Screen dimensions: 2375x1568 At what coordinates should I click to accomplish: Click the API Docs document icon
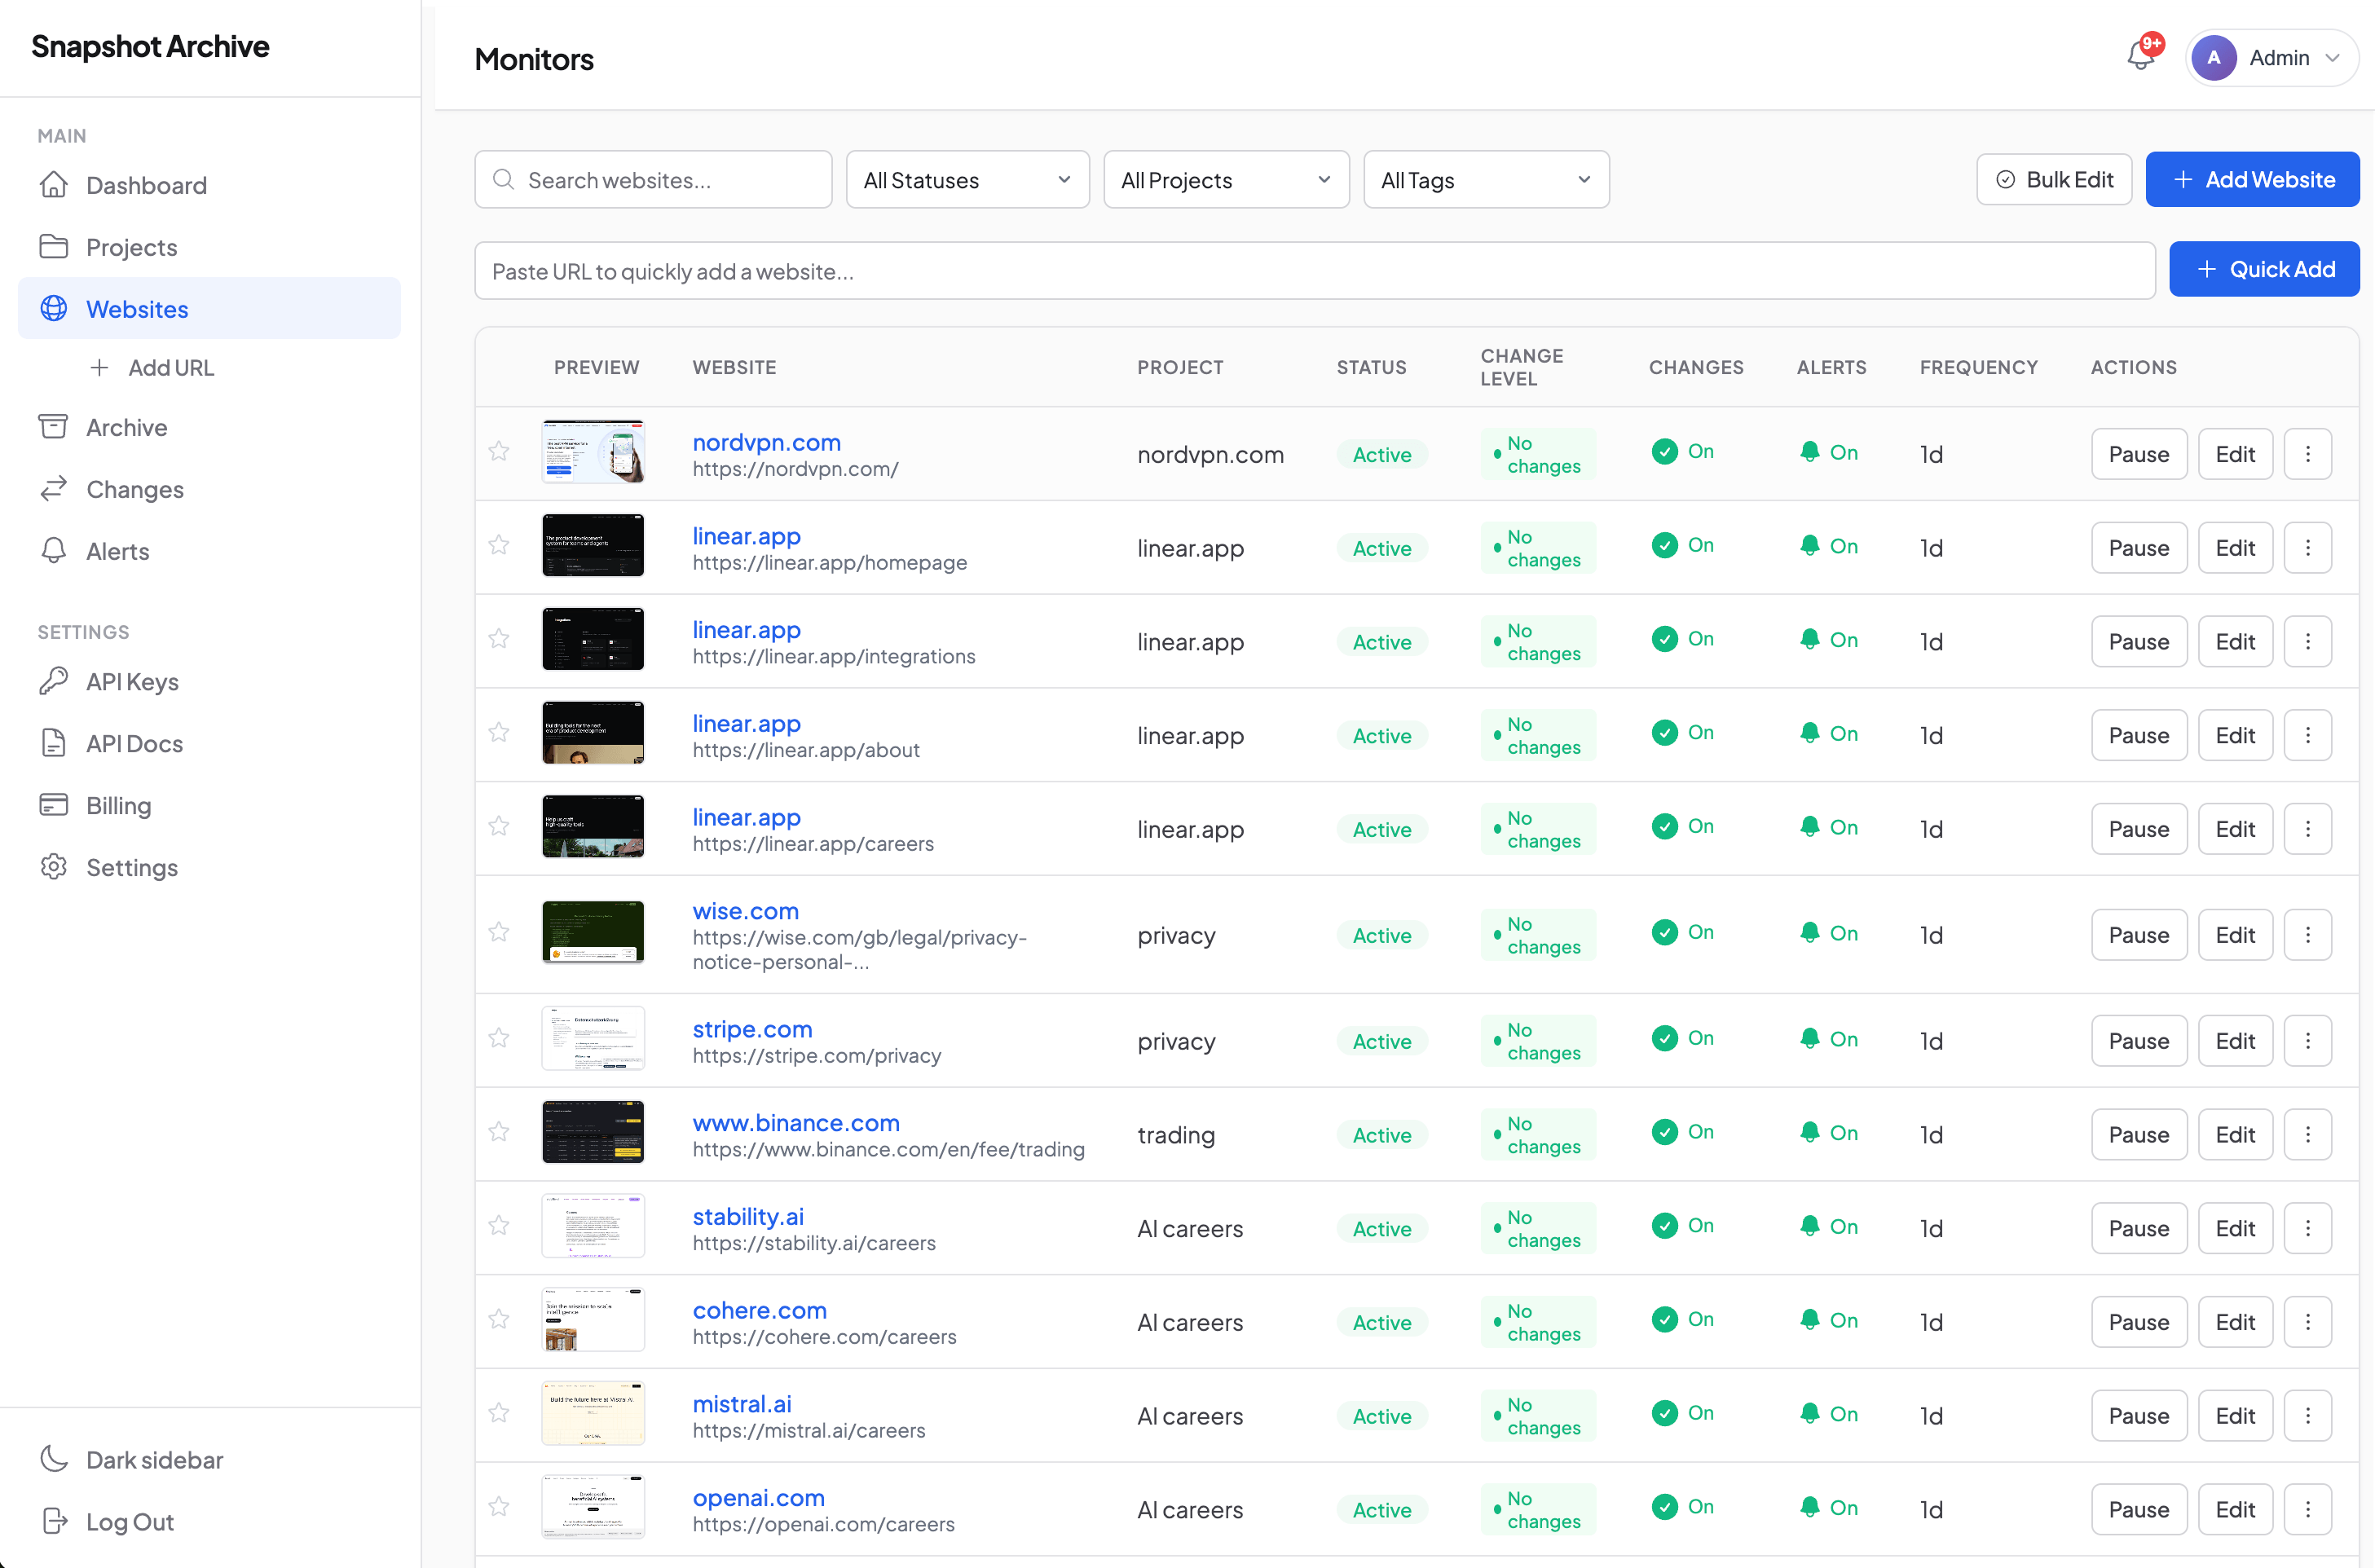pos(54,744)
